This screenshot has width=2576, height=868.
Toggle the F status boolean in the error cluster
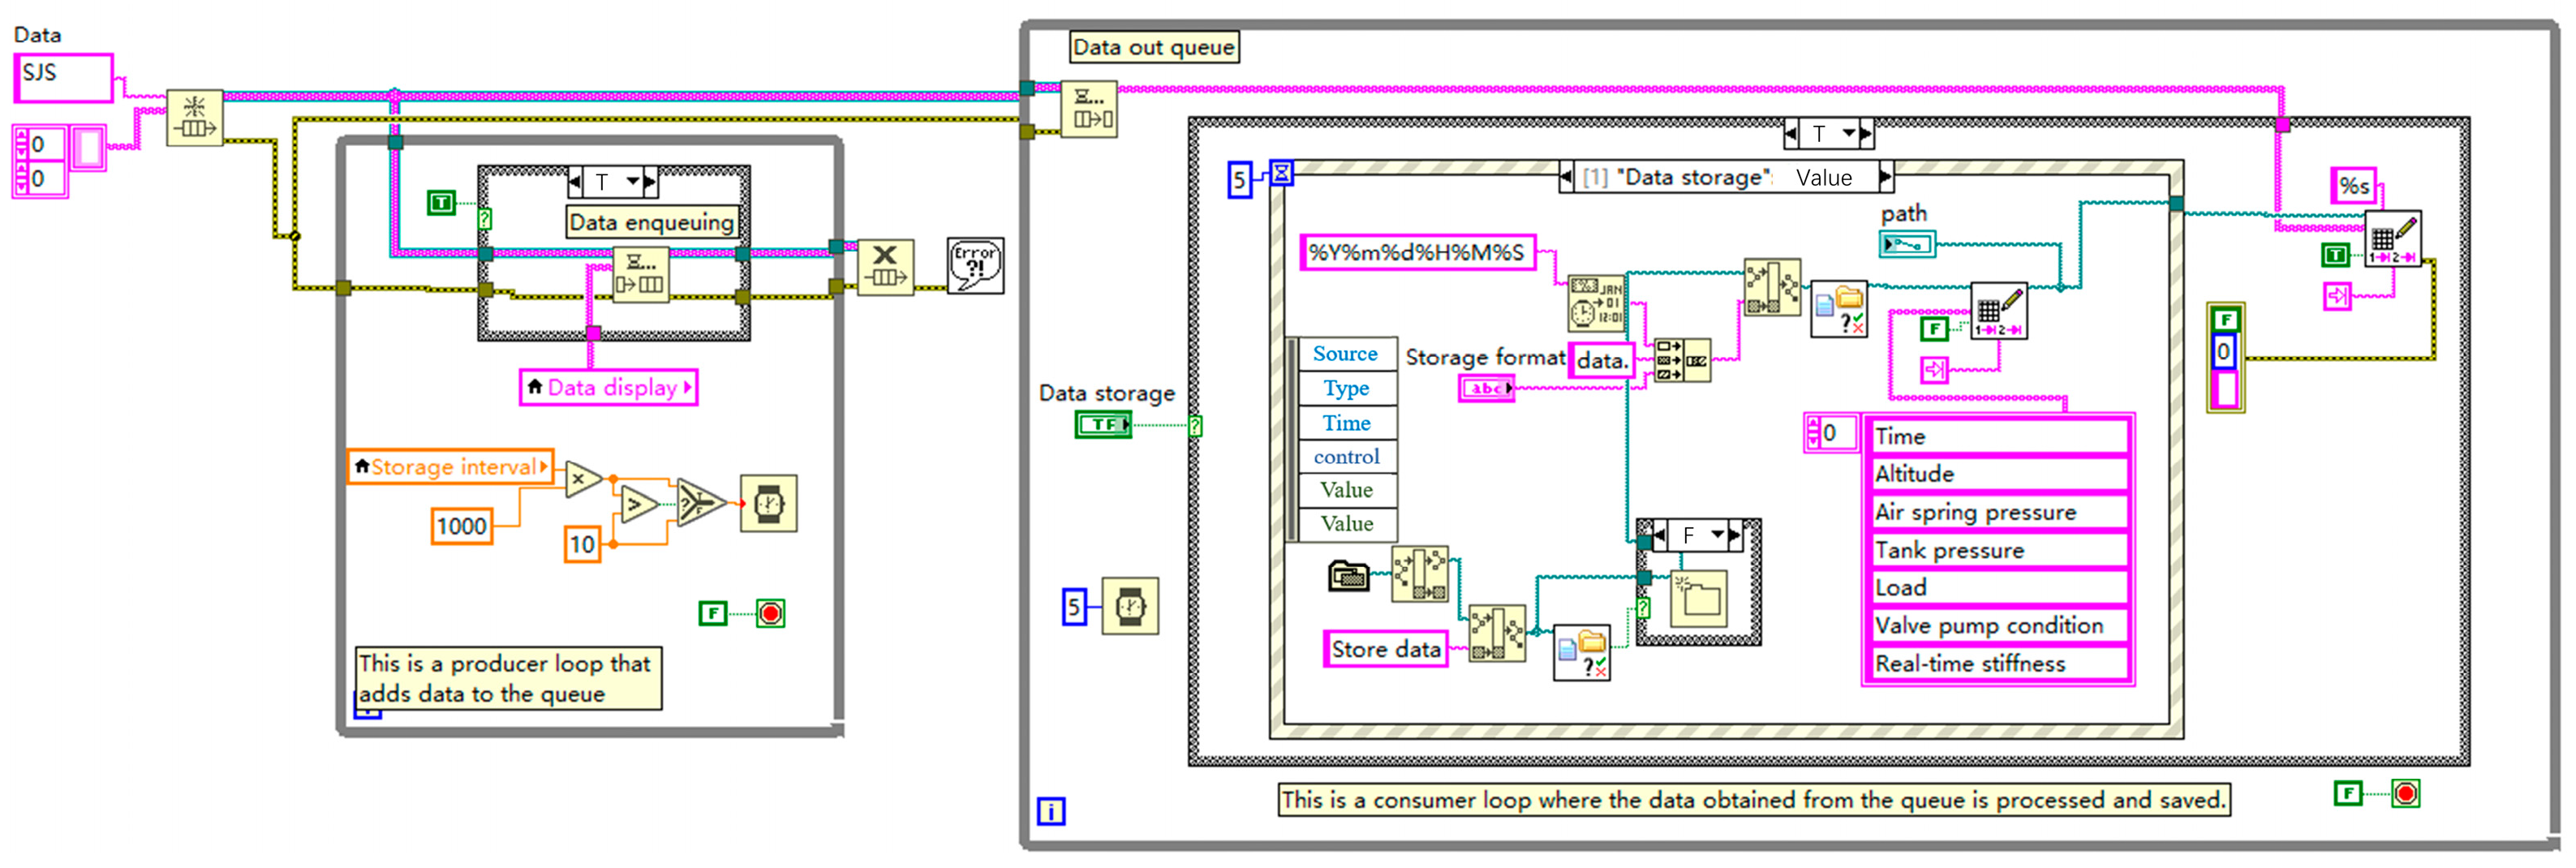pos(2225,320)
